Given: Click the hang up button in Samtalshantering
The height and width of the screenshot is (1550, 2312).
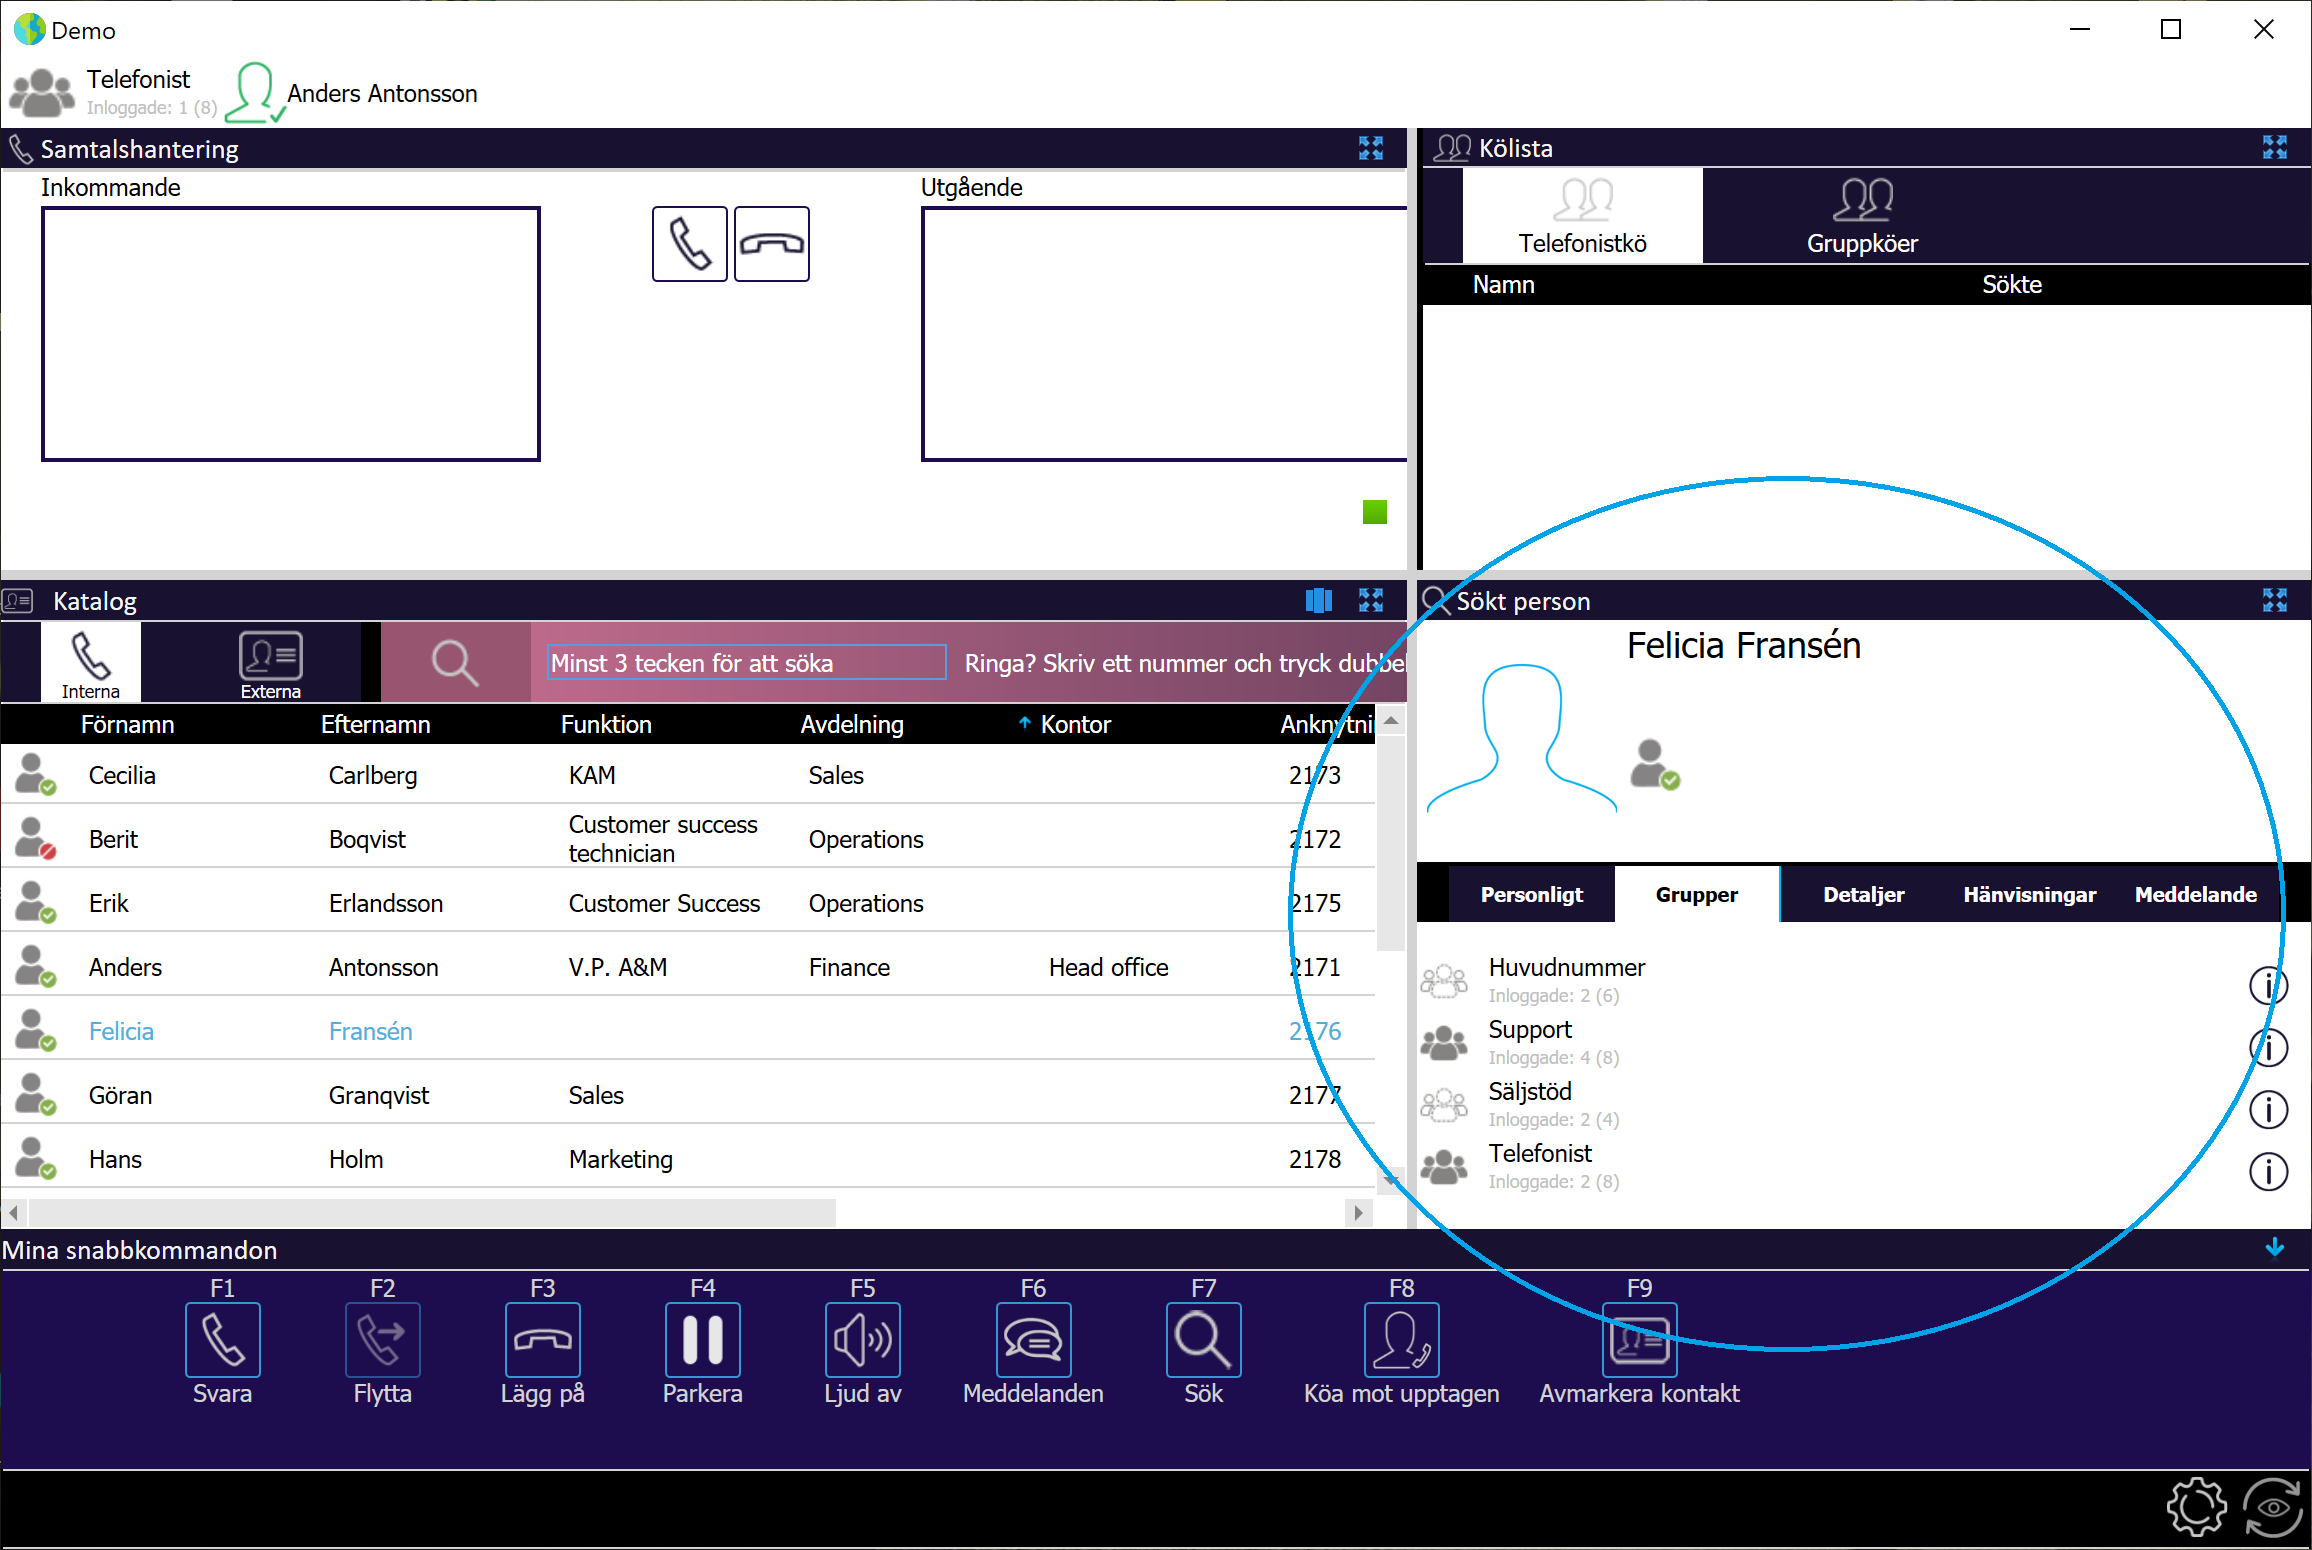Looking at the screenshot, I should pyautogui.click(x=771, y=244).
